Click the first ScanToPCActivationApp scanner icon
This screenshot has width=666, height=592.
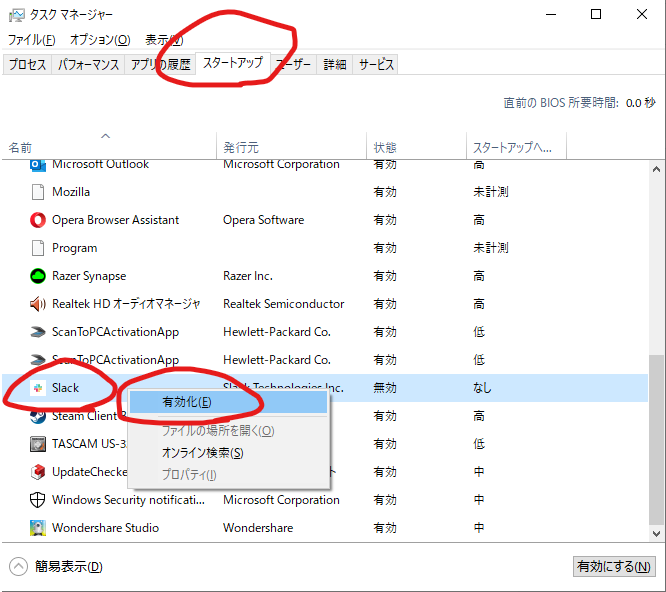tap(38, 332)
